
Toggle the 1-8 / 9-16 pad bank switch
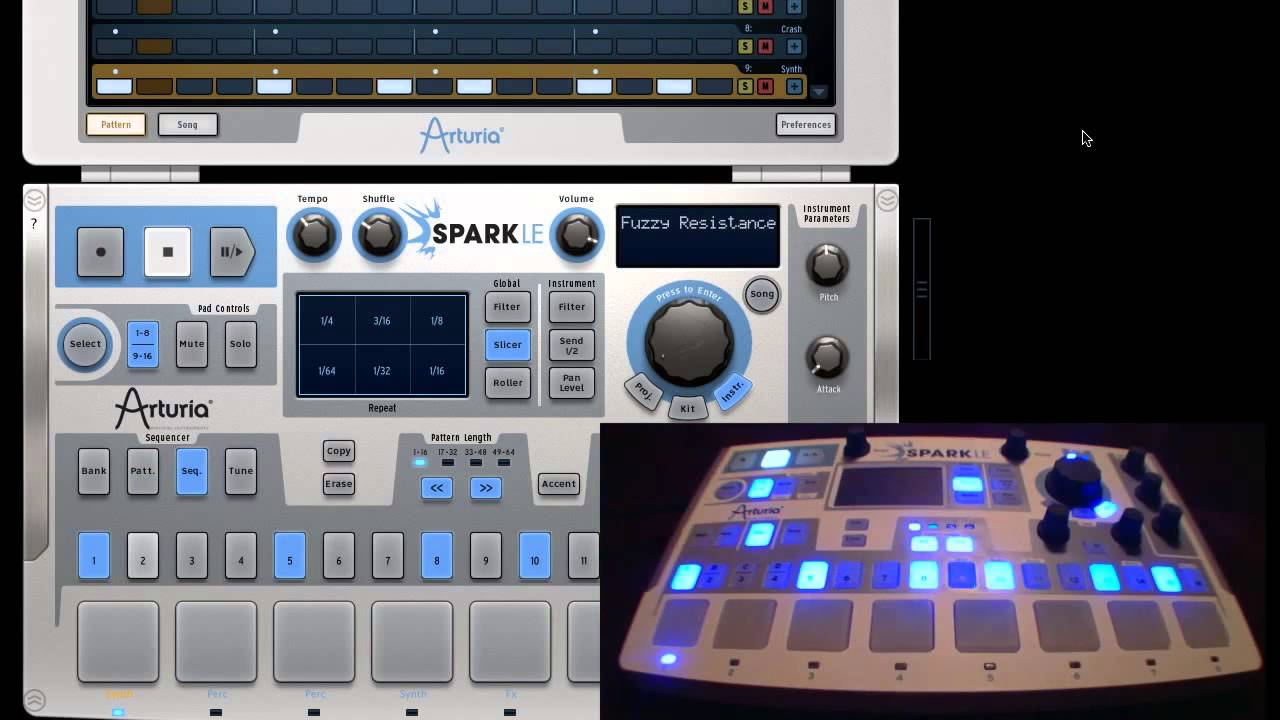[143, 344]
